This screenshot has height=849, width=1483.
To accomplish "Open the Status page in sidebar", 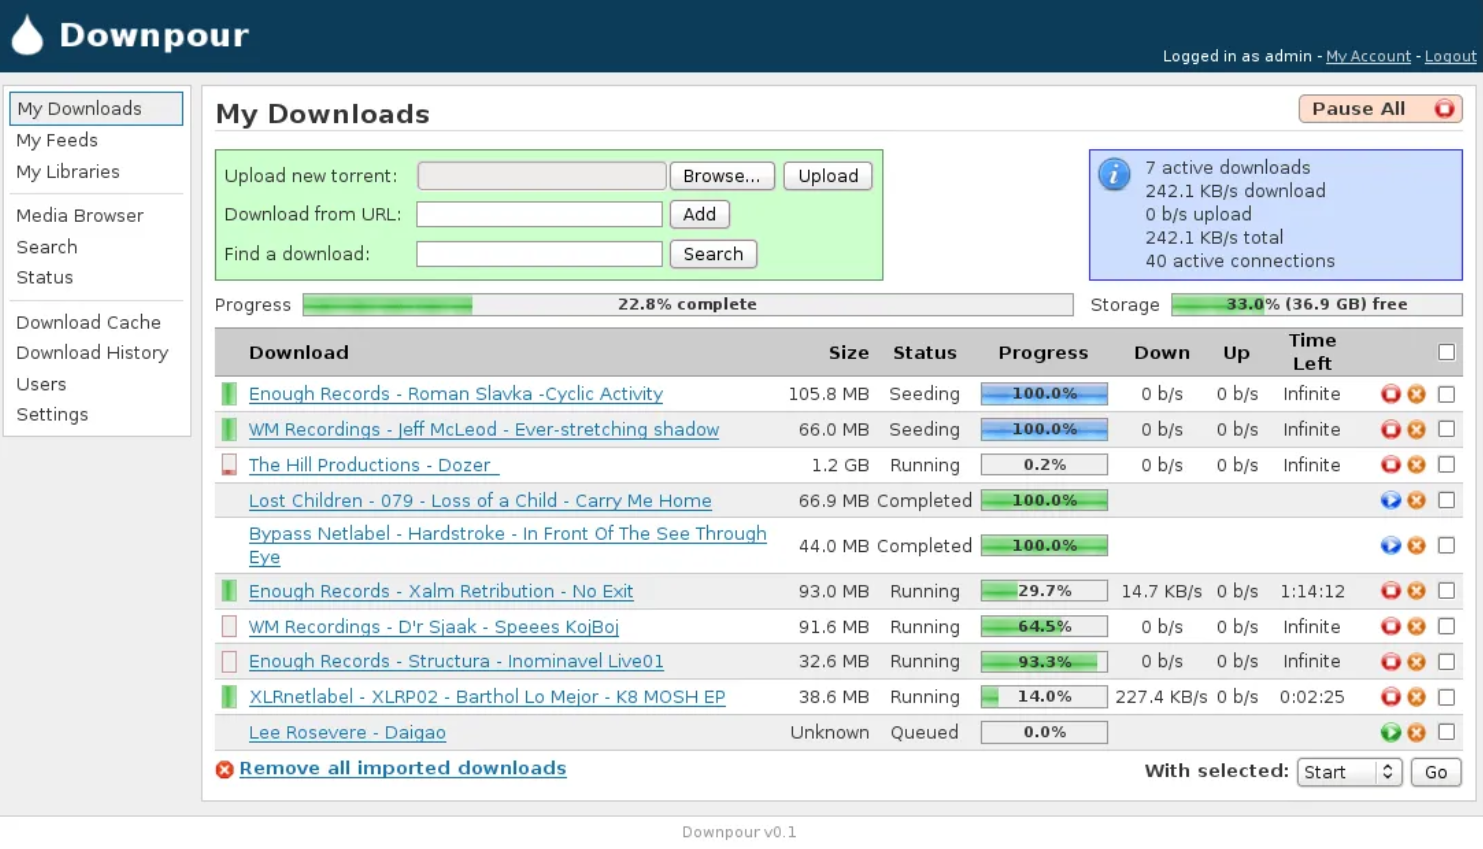I will tap(45, 277).
